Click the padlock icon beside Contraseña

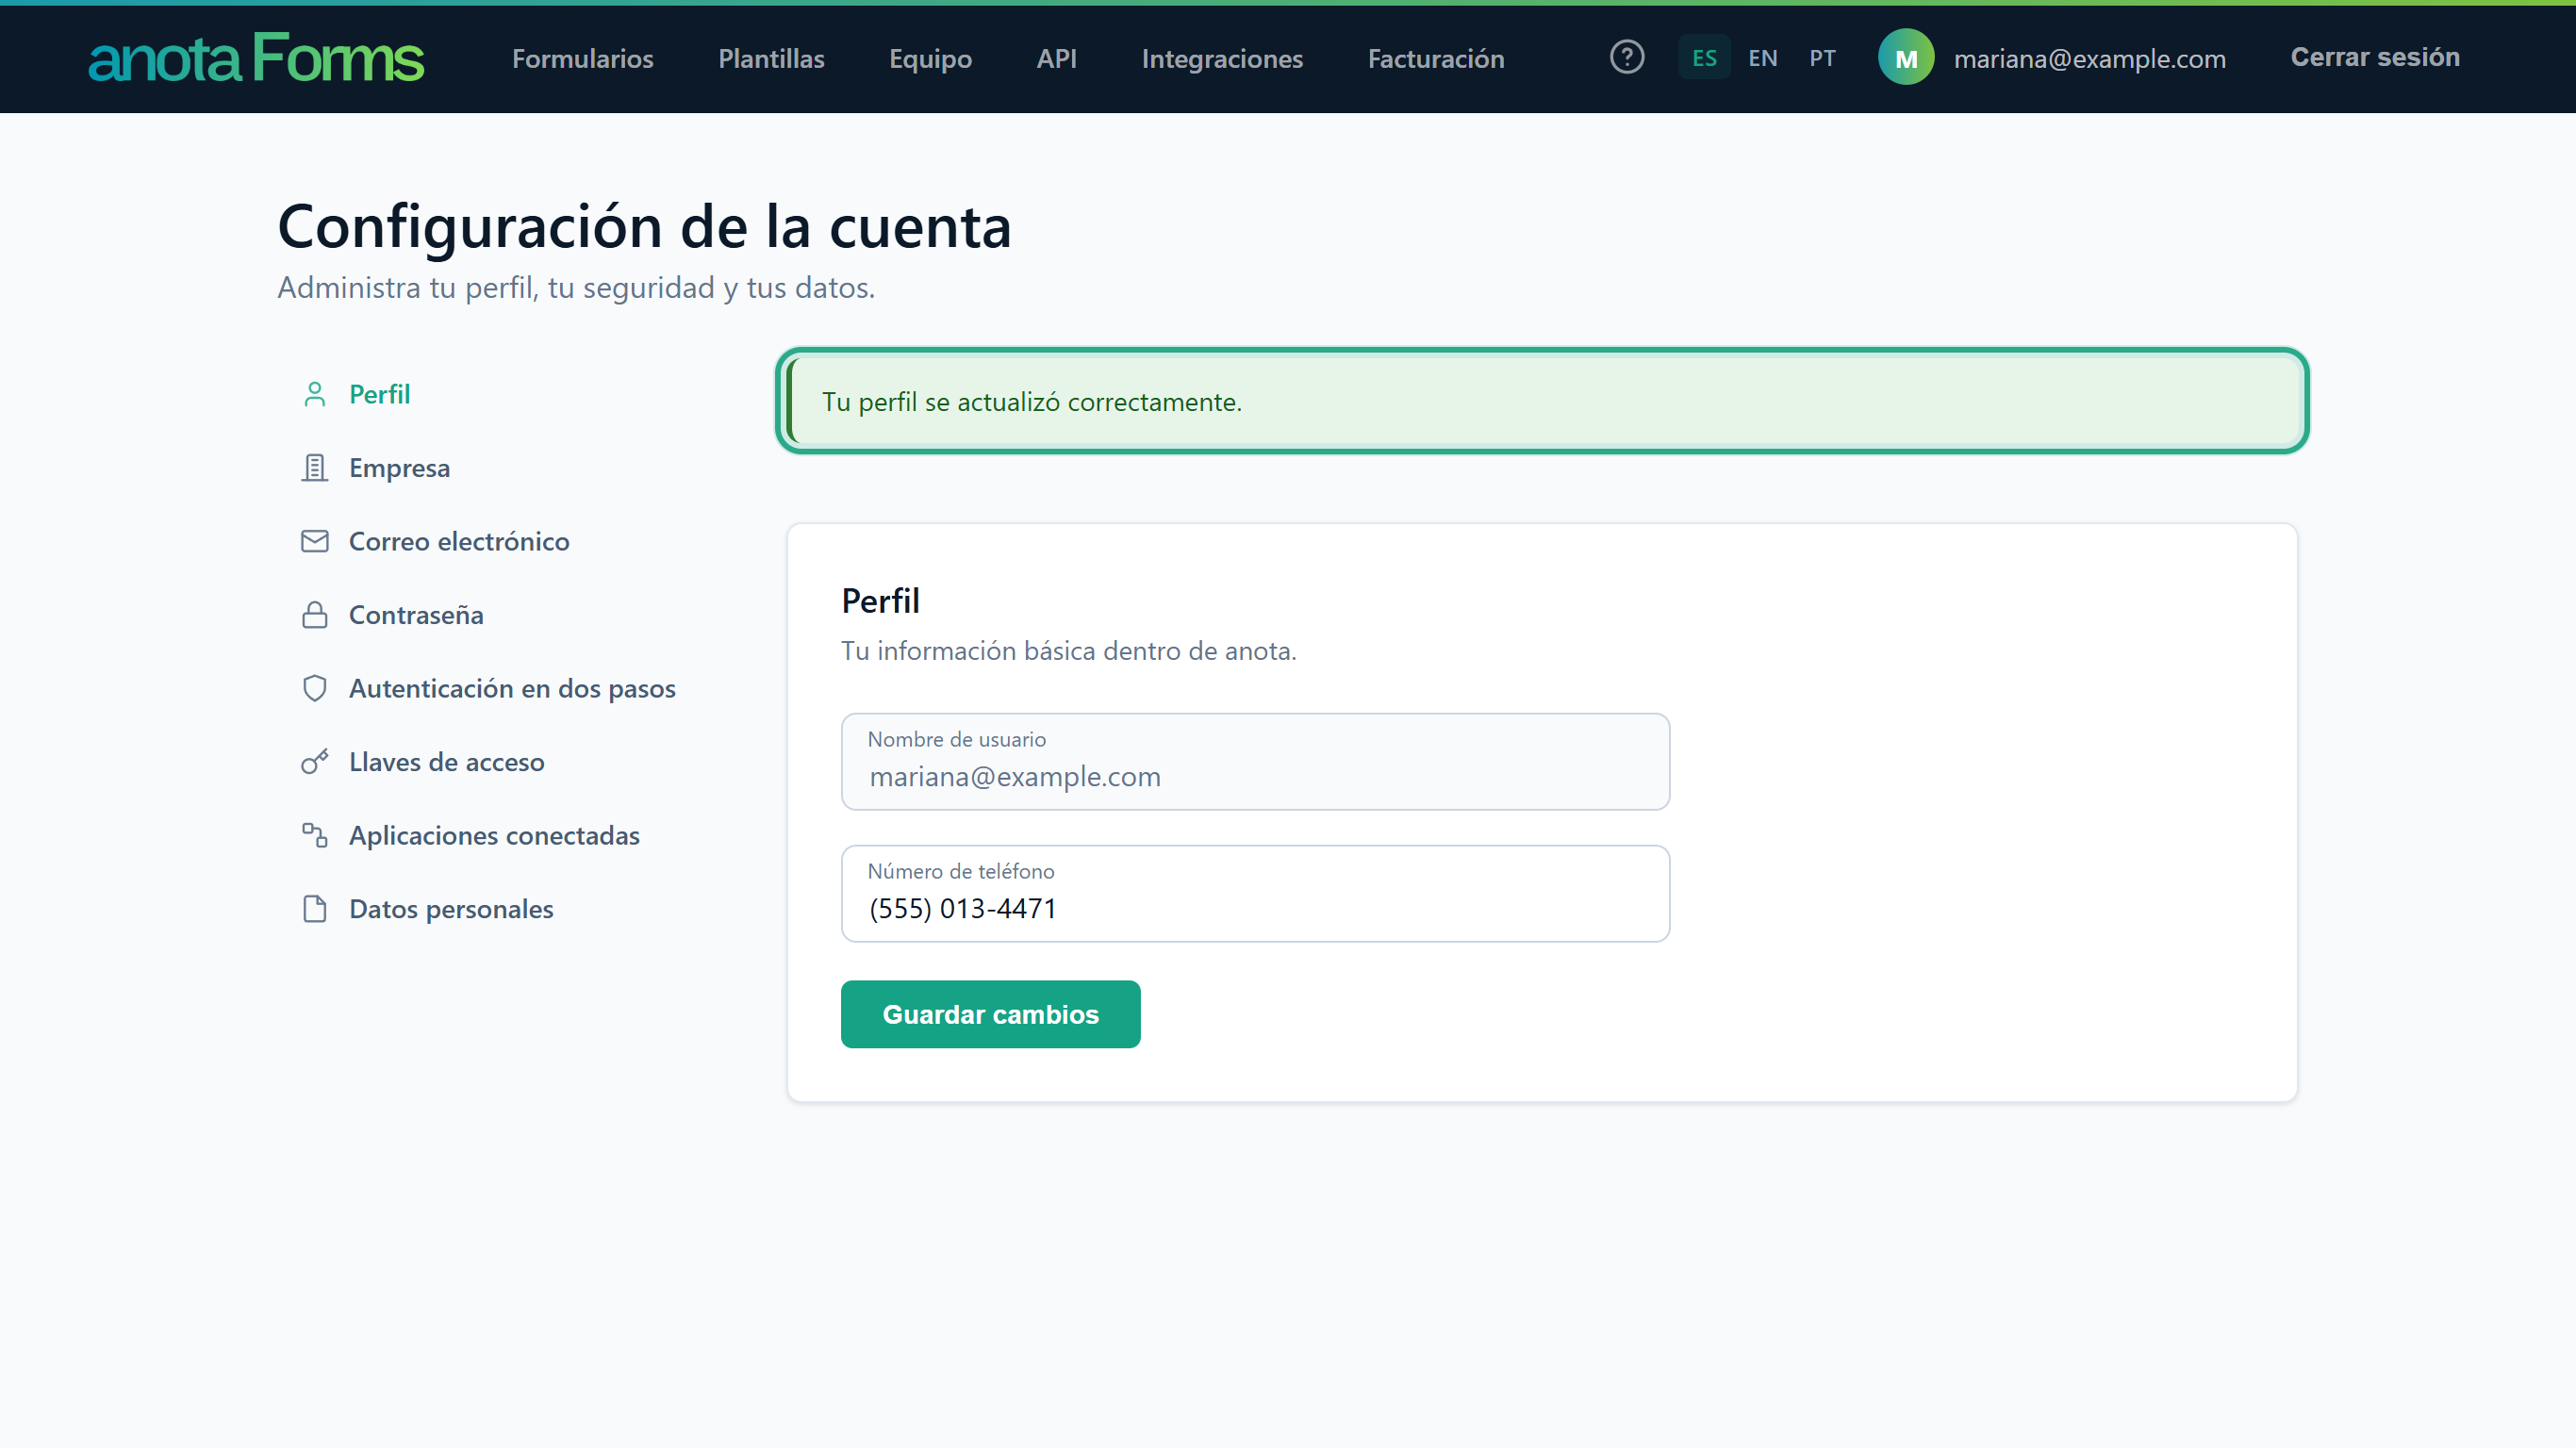click(x=315, y=615)
